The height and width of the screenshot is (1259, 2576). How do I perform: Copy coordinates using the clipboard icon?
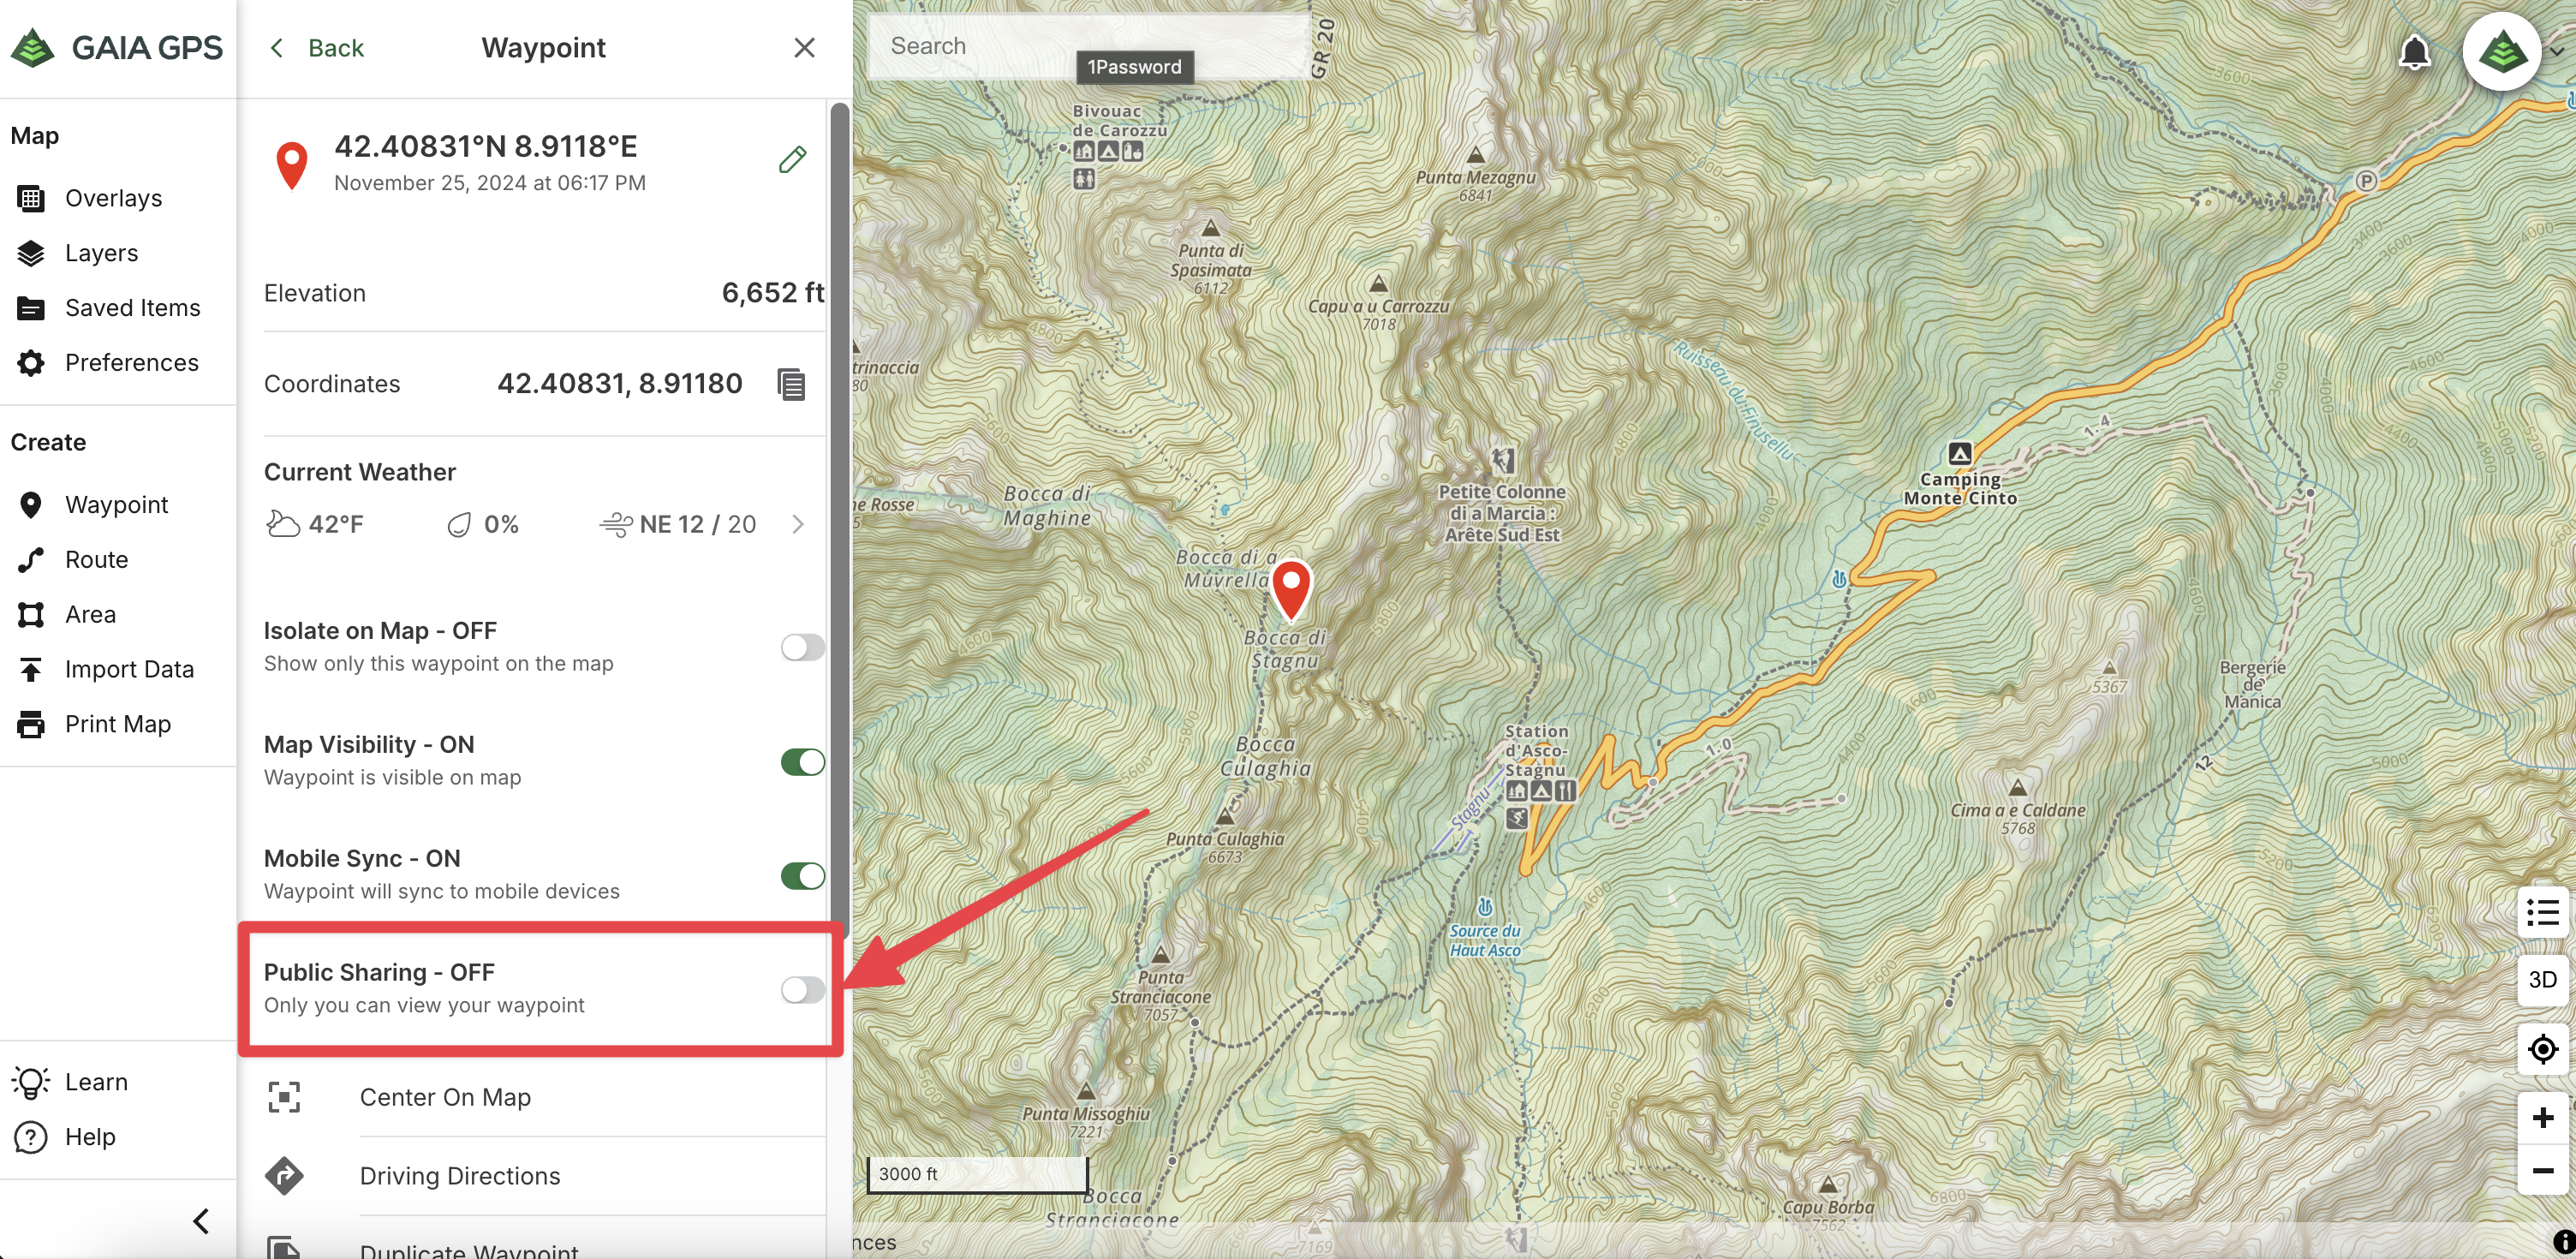click(791, 384)
